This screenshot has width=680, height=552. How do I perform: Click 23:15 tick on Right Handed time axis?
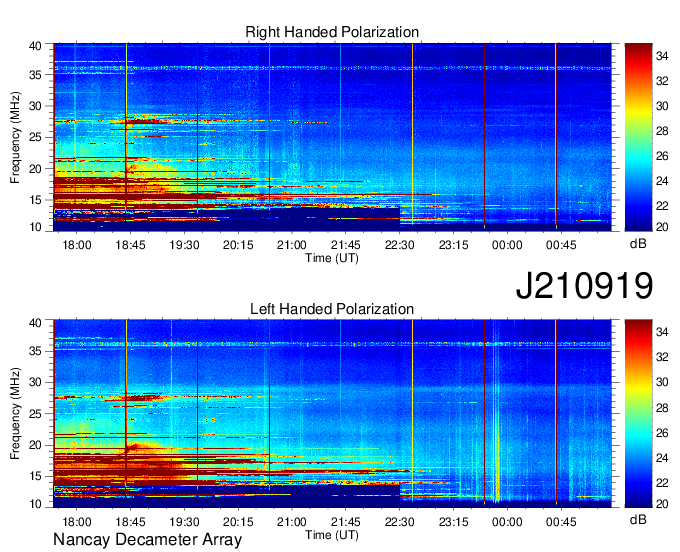coord(453,245)
